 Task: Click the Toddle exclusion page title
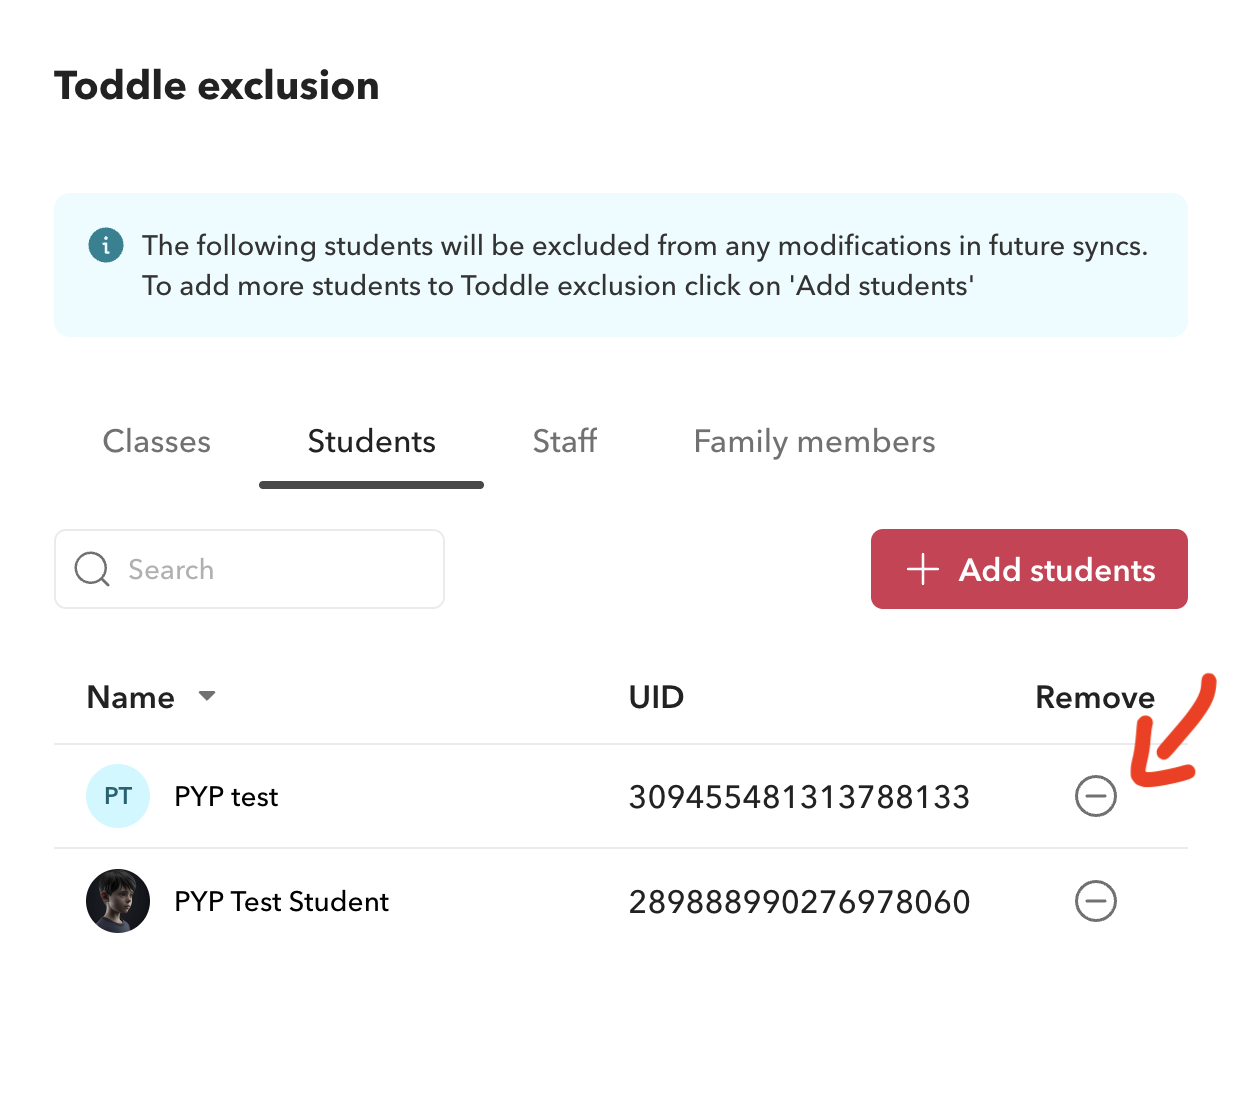pyautogui.click(x=216, y=85)
